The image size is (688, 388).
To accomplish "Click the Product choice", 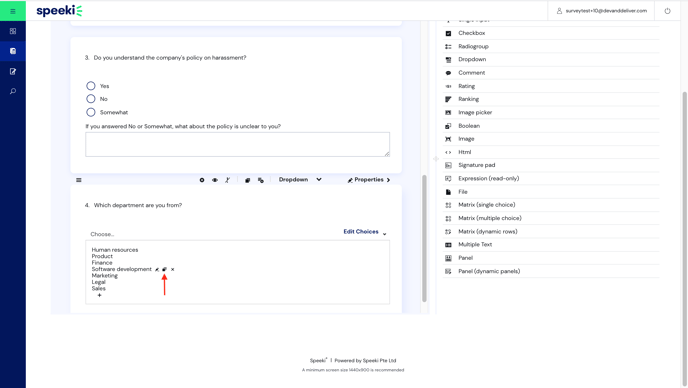I will coord(102,256).
